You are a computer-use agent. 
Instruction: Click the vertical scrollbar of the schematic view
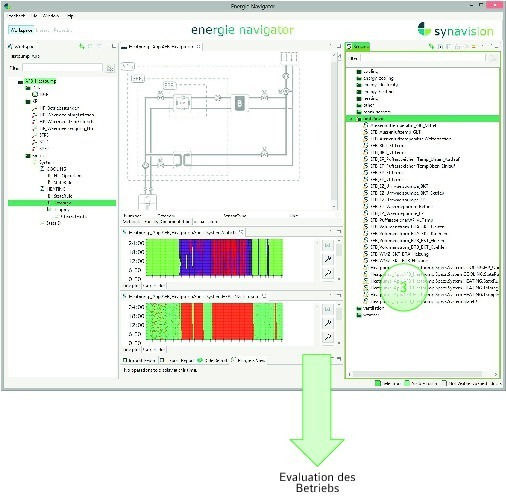[x=334, y=130]
